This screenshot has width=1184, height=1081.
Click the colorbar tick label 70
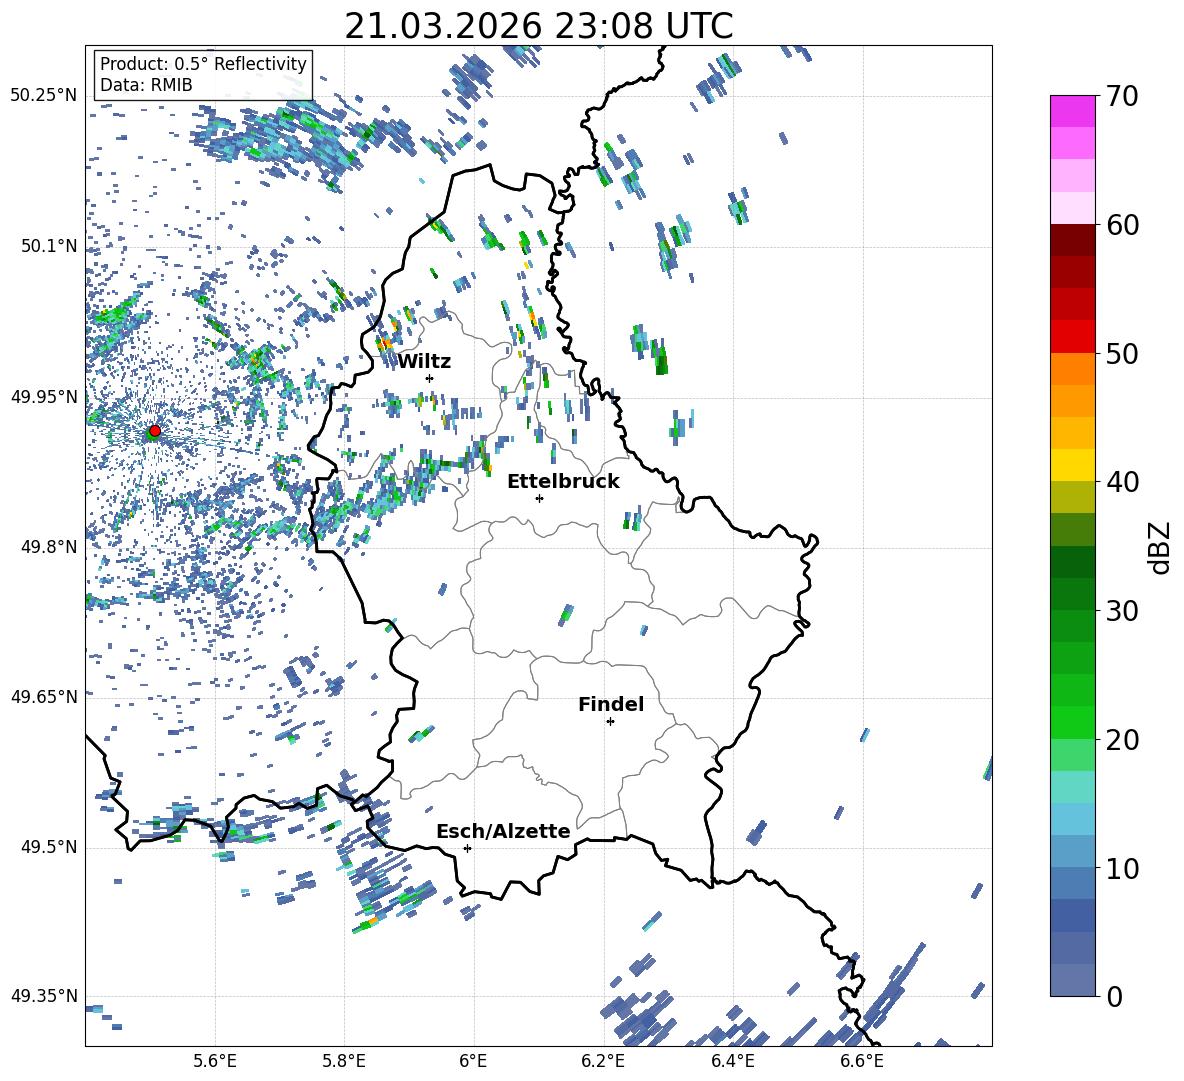coord(1122,97)
